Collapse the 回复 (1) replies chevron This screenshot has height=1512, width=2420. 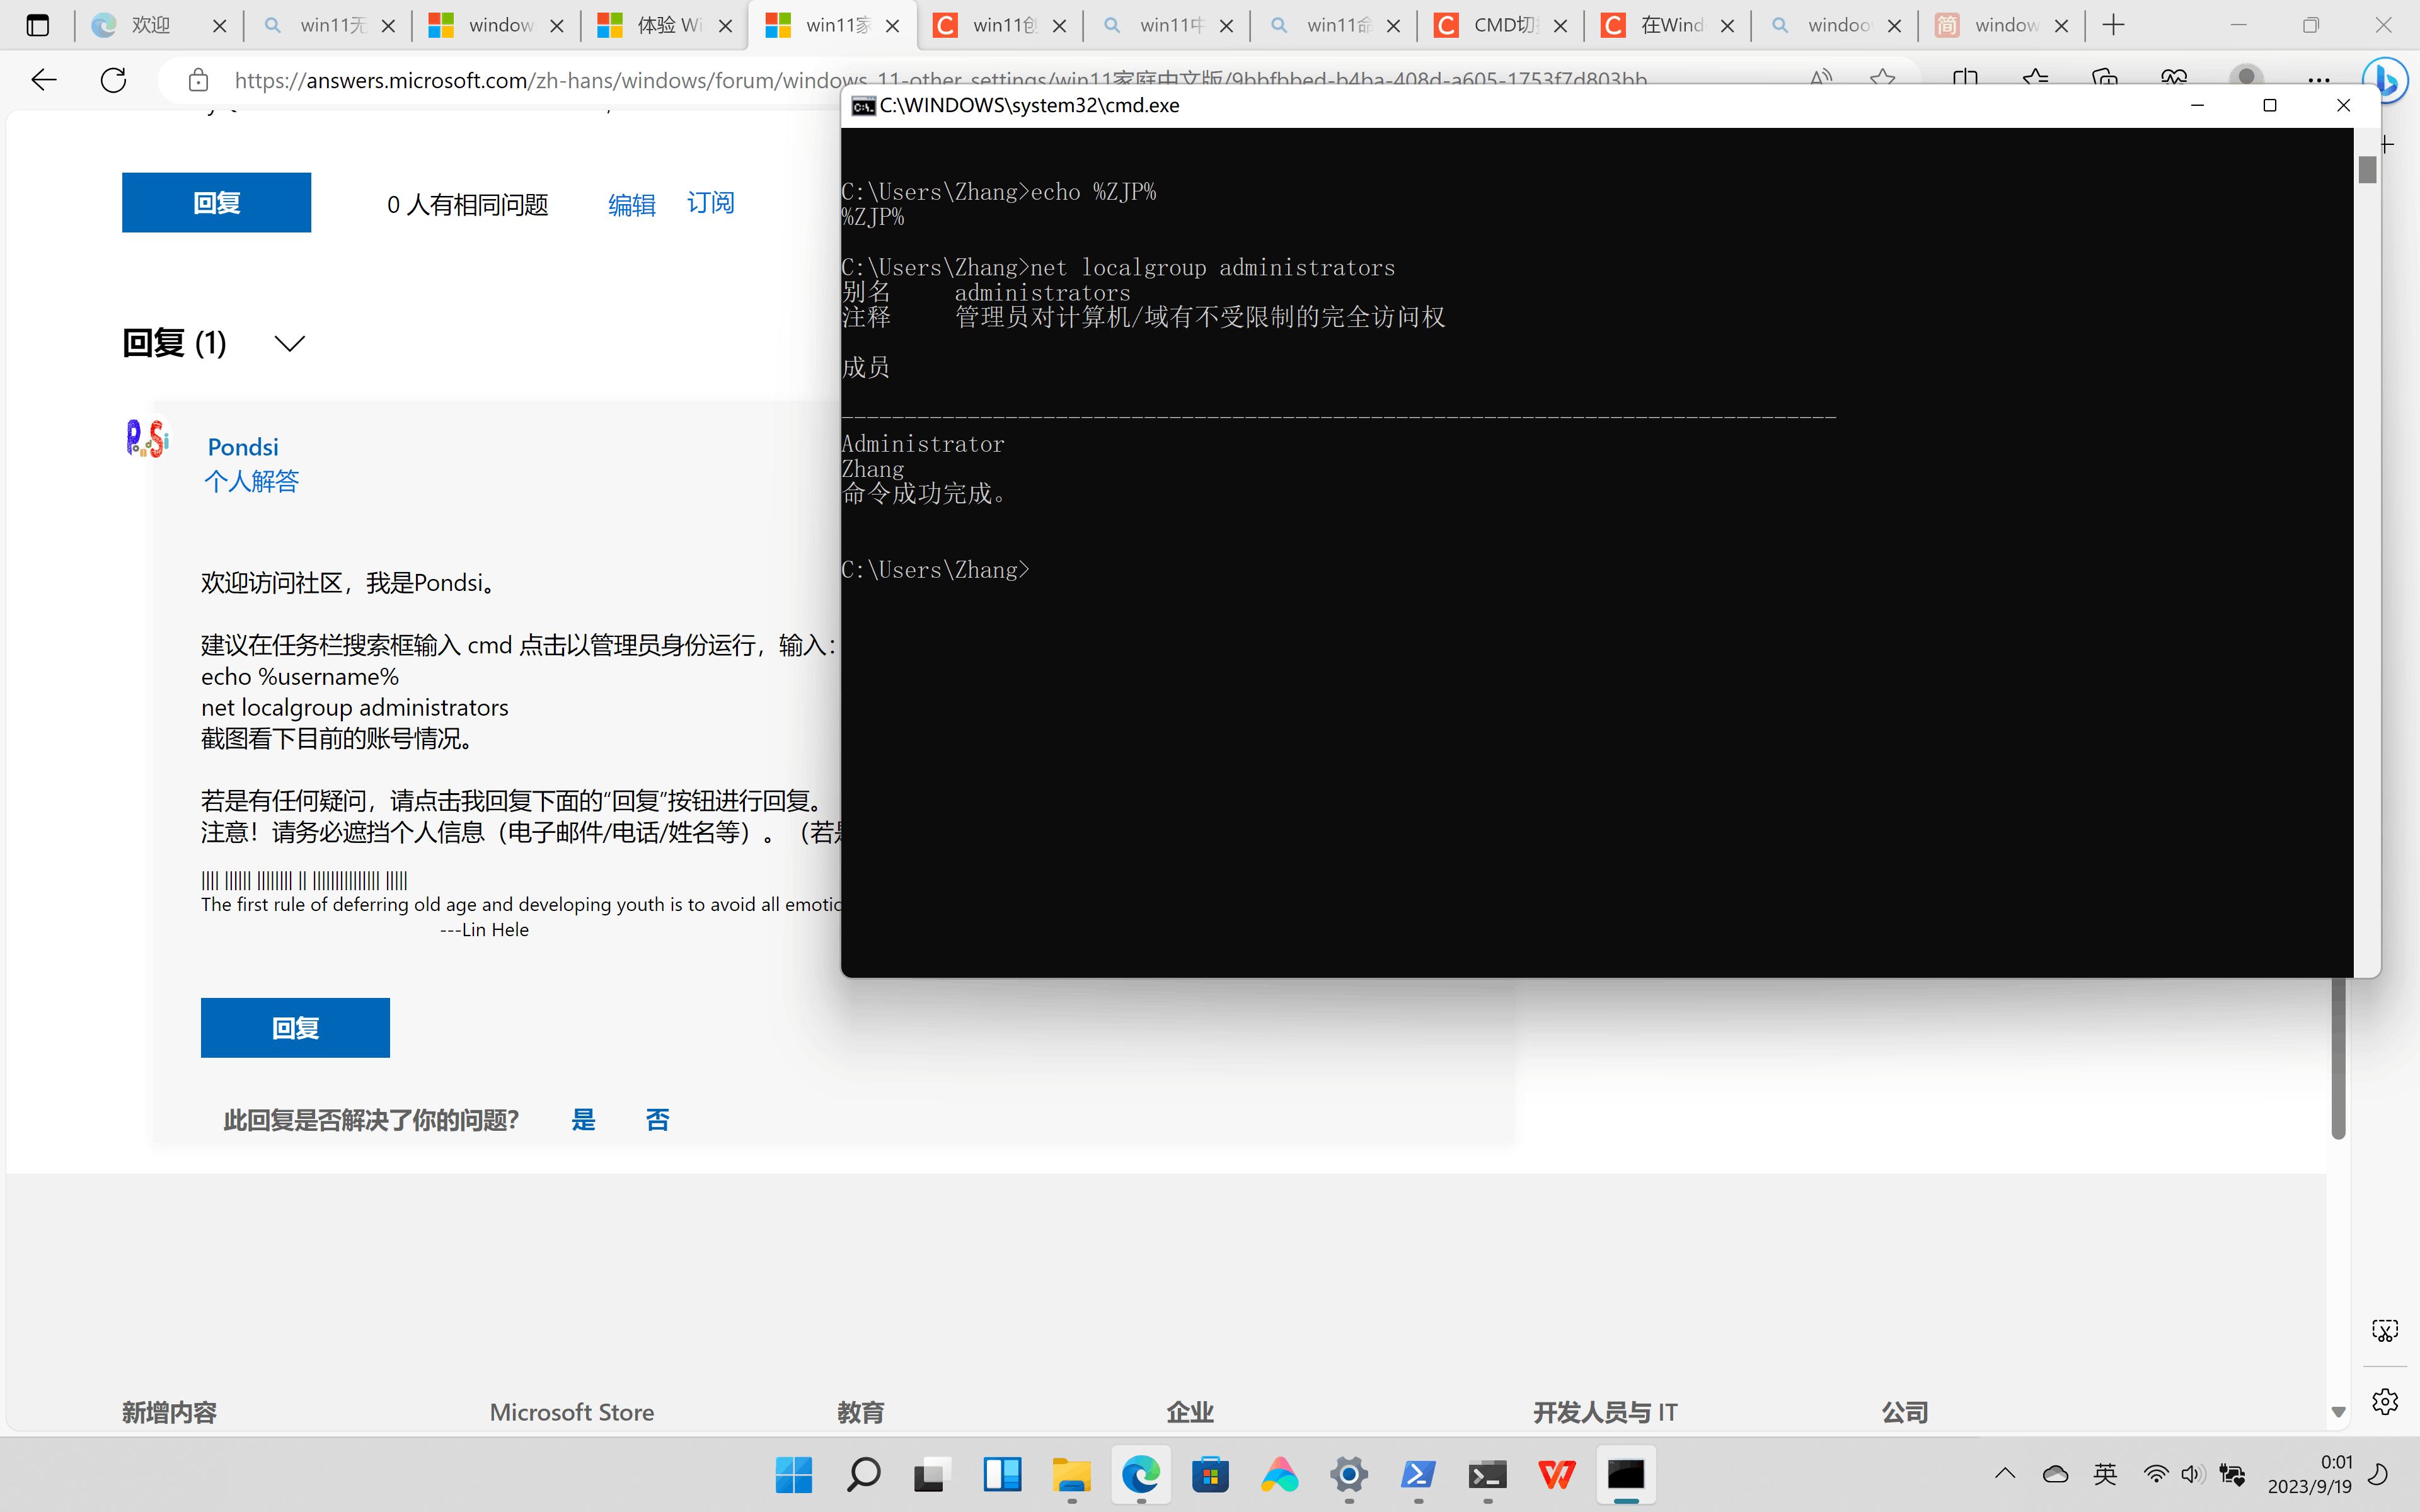pos(290,344)
